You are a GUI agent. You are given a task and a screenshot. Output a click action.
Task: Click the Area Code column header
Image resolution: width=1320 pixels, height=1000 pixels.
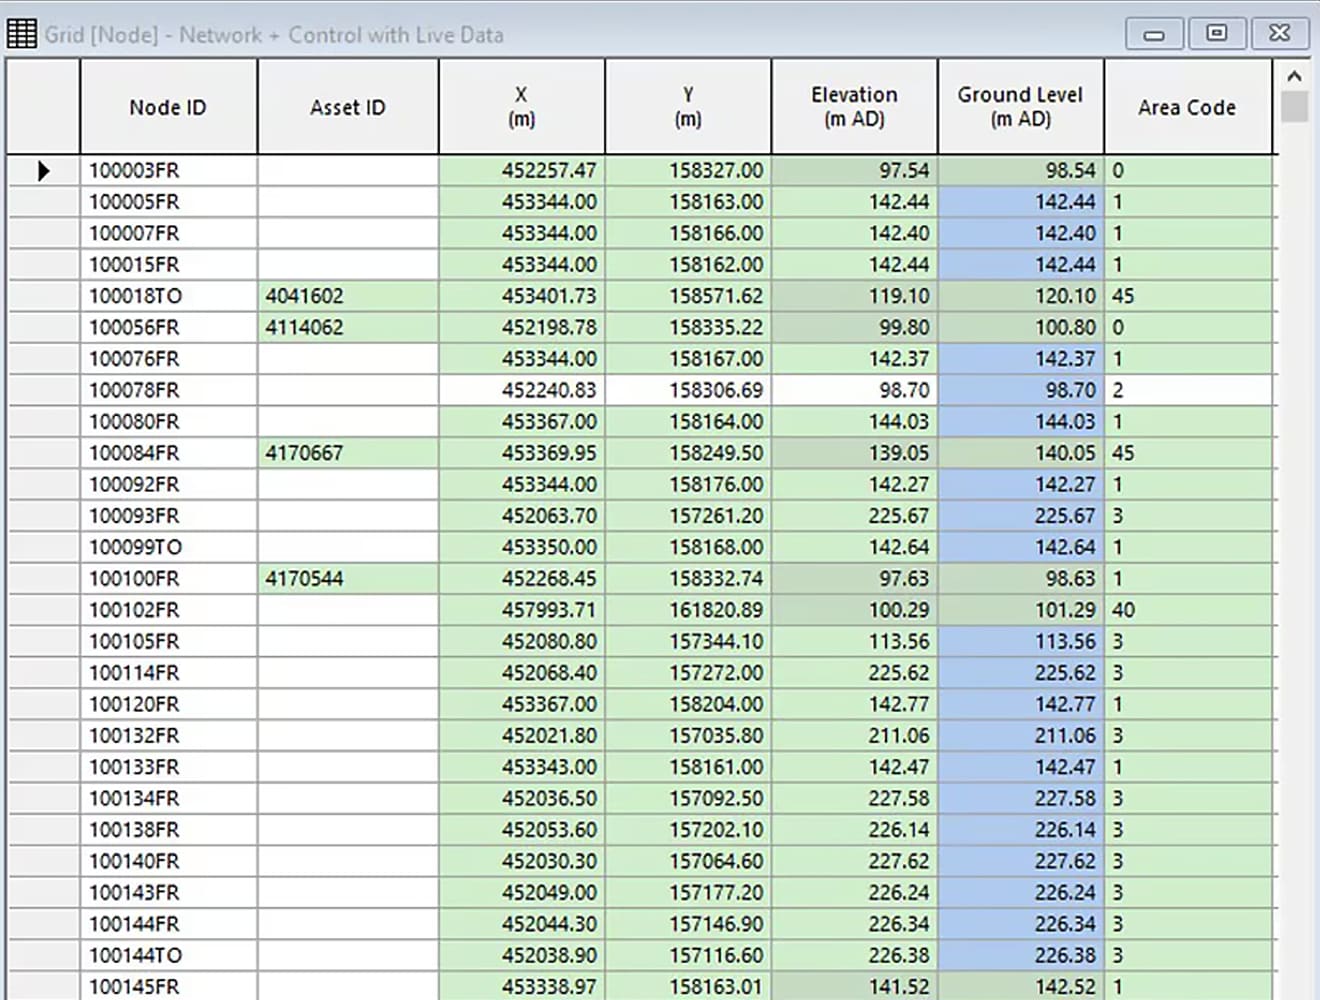[x=1187, y=107]
